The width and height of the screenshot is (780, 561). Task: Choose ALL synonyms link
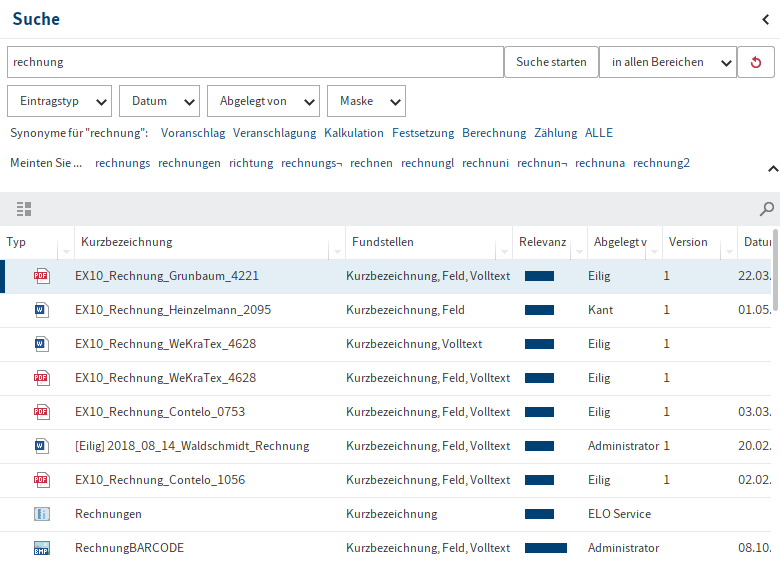click(x=599, y=133)
